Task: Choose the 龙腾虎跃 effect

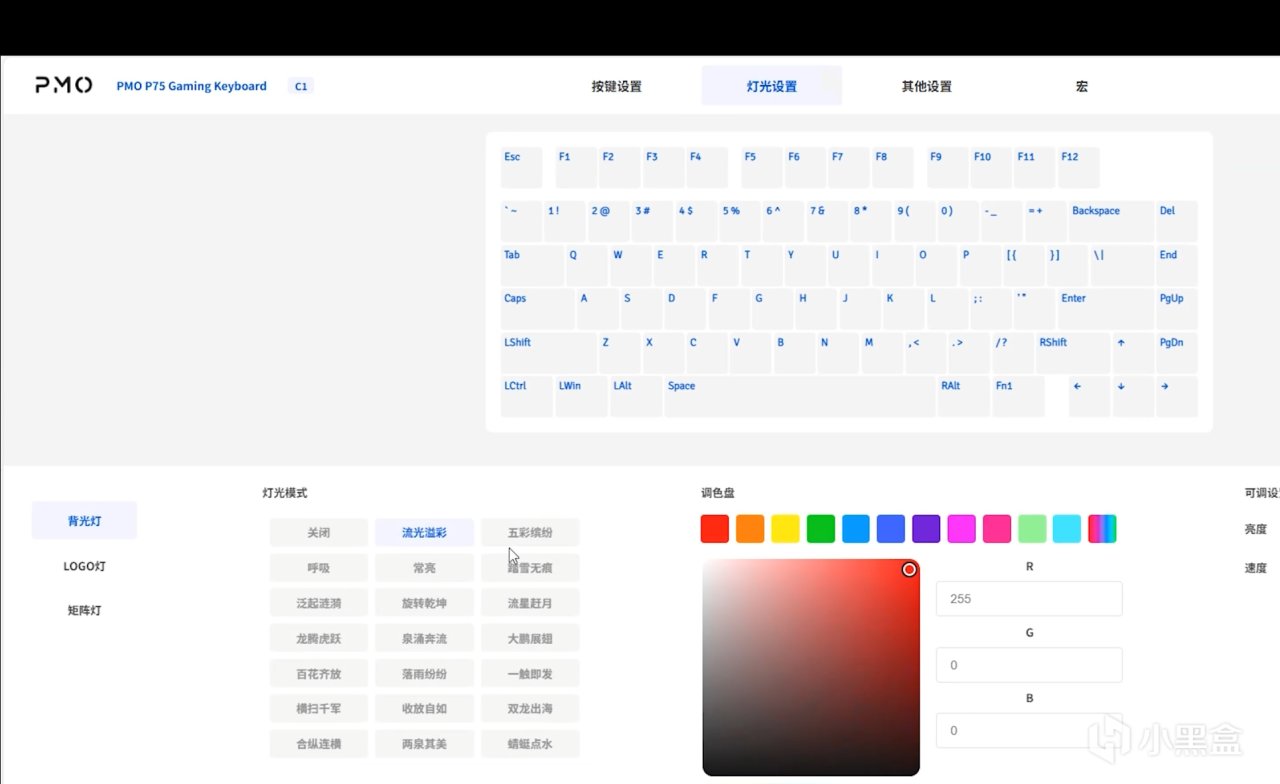Action: [x=319, y=638]
